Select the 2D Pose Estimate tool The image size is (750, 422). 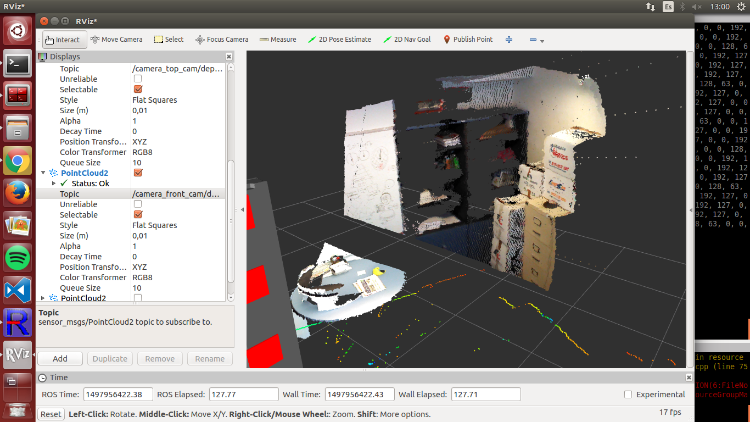click(x=339, y=39)
